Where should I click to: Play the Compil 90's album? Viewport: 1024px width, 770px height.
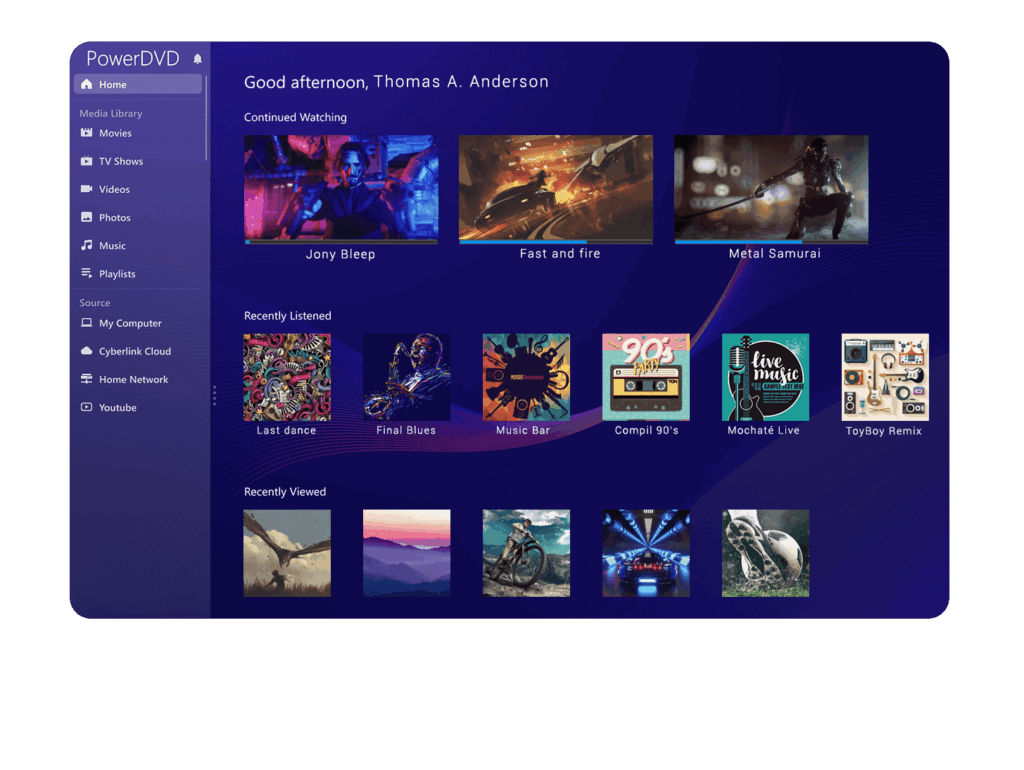(646, 377)
